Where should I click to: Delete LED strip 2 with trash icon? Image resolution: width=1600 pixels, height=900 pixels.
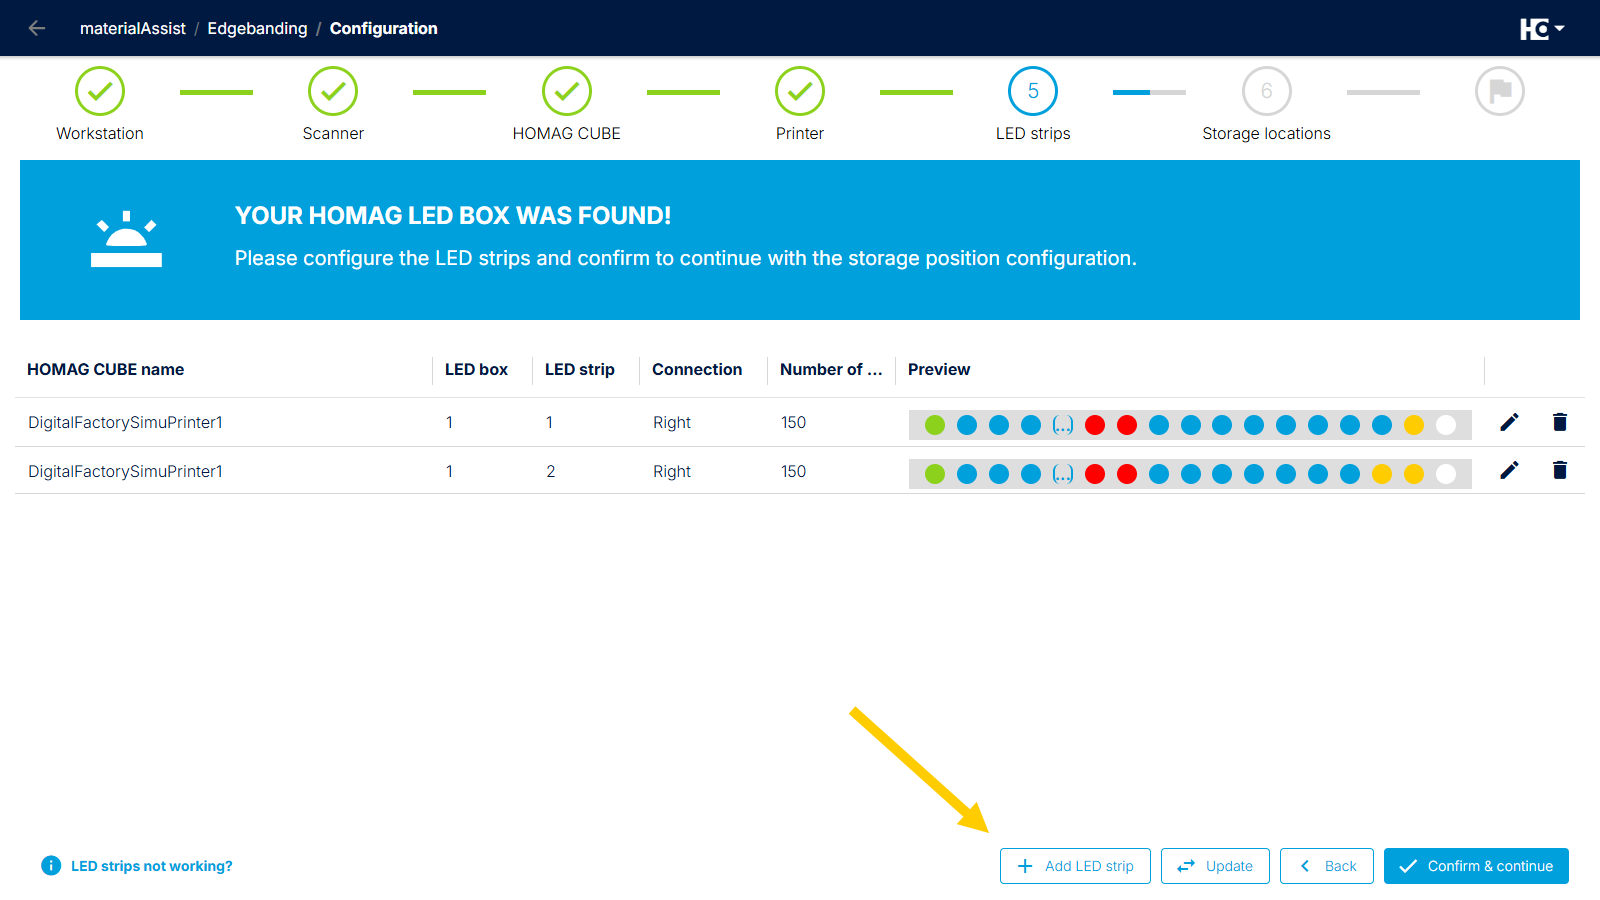(1560, 470)
